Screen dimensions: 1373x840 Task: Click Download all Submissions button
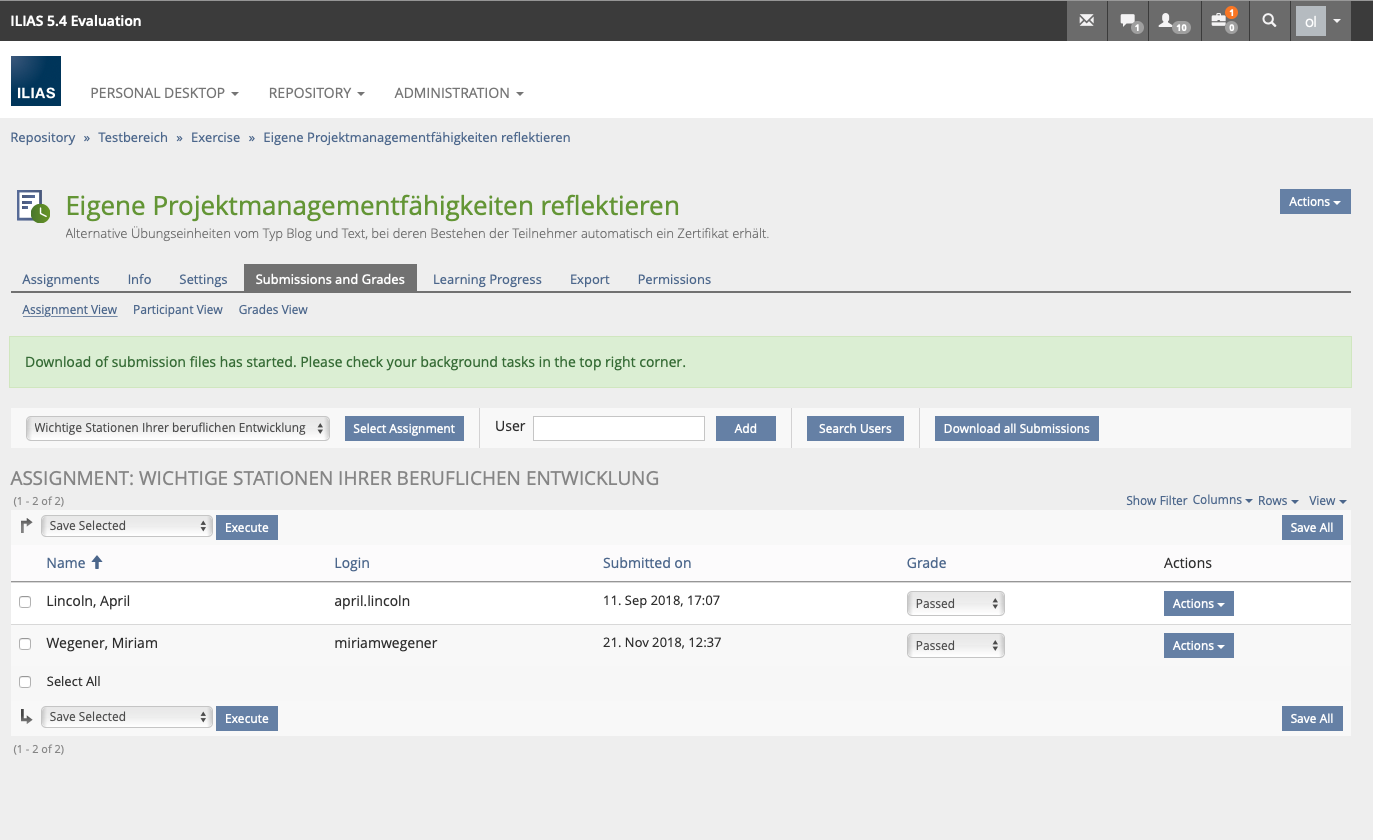point(1016,428)
